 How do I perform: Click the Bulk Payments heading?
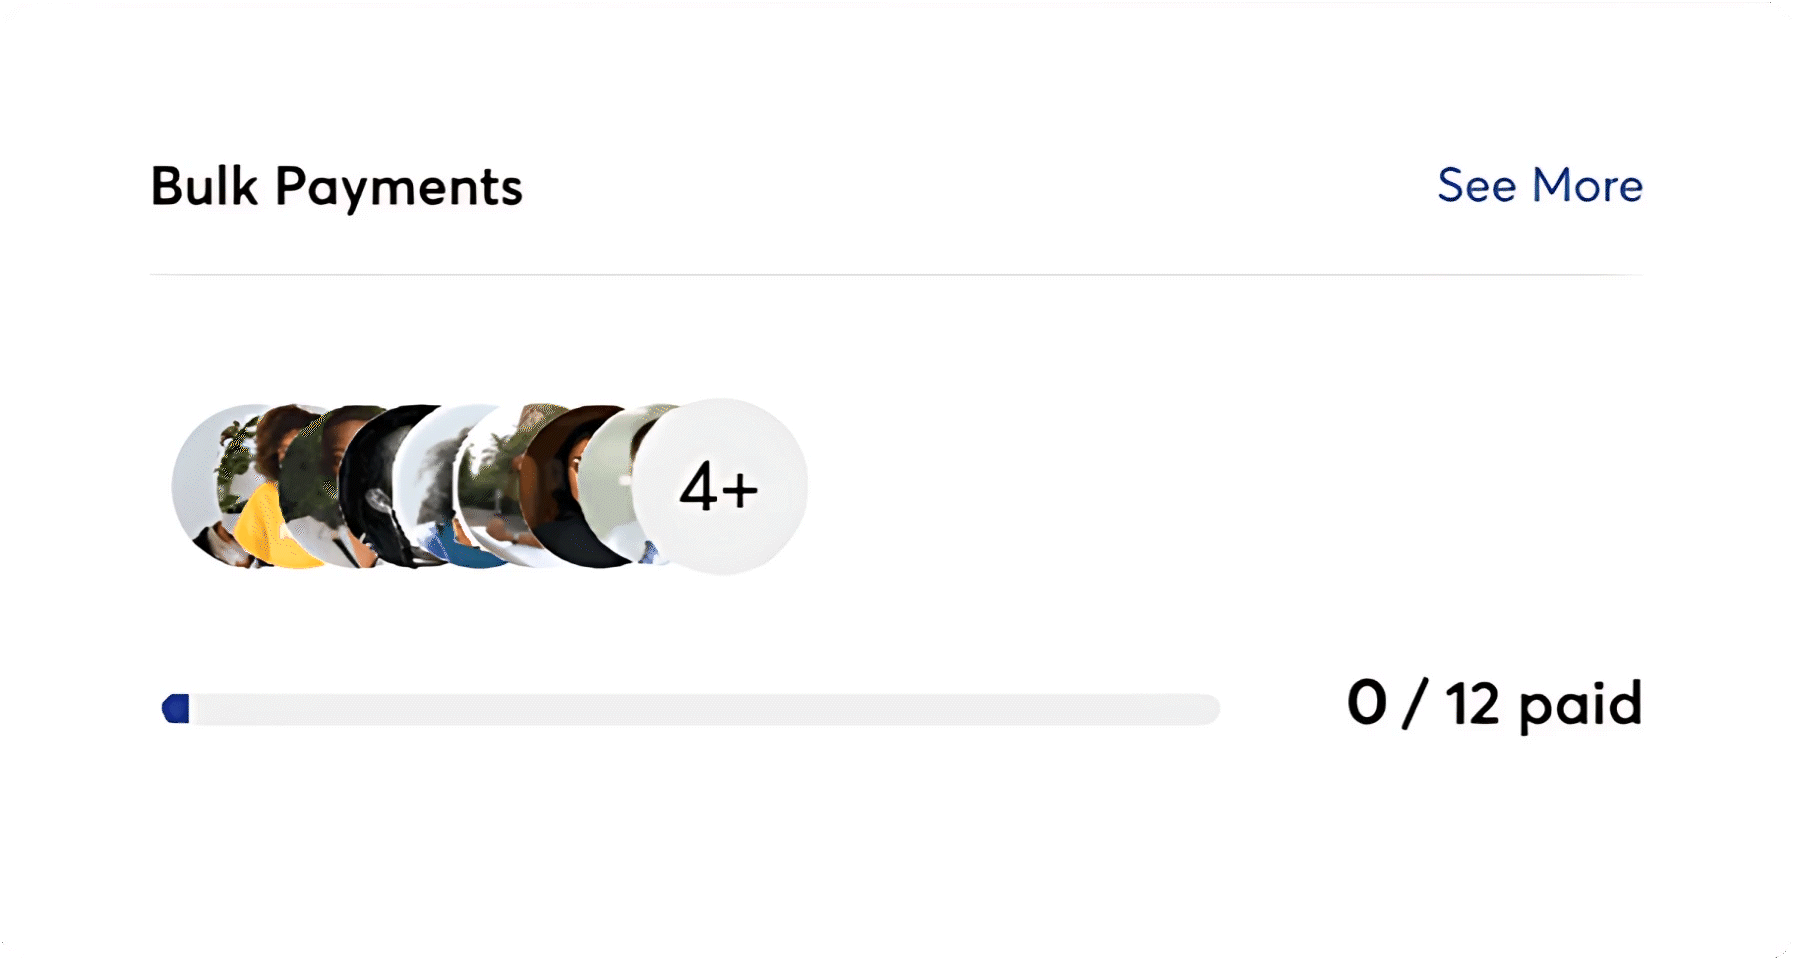coord(336,187)
